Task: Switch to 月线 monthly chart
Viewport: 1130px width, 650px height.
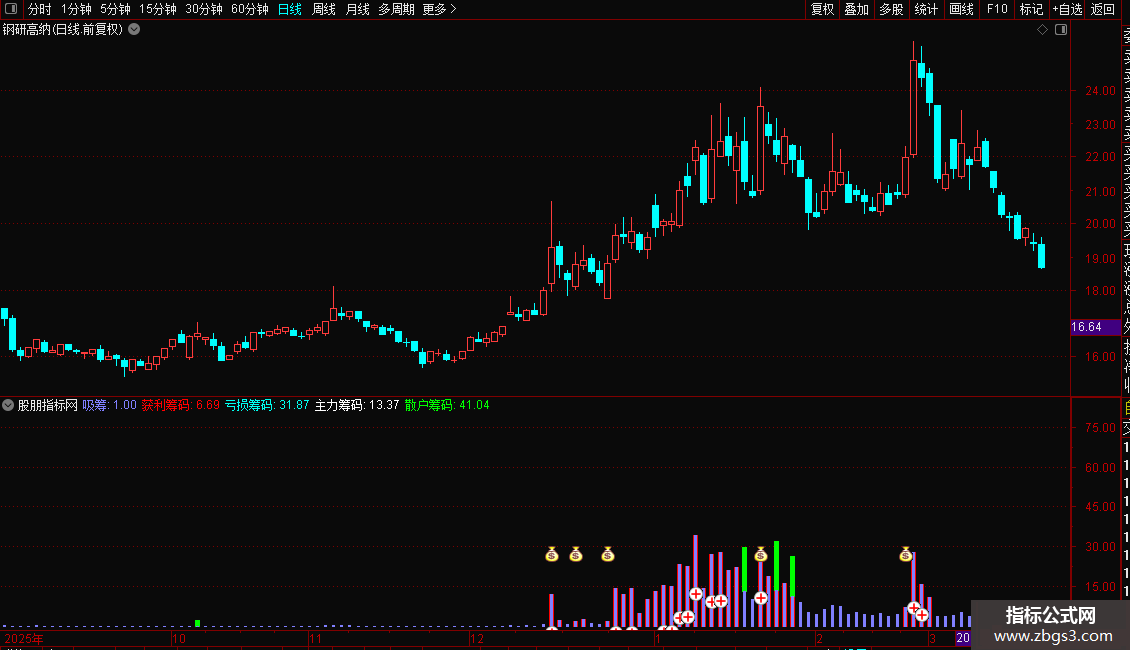Action: [x=357, y=9]
